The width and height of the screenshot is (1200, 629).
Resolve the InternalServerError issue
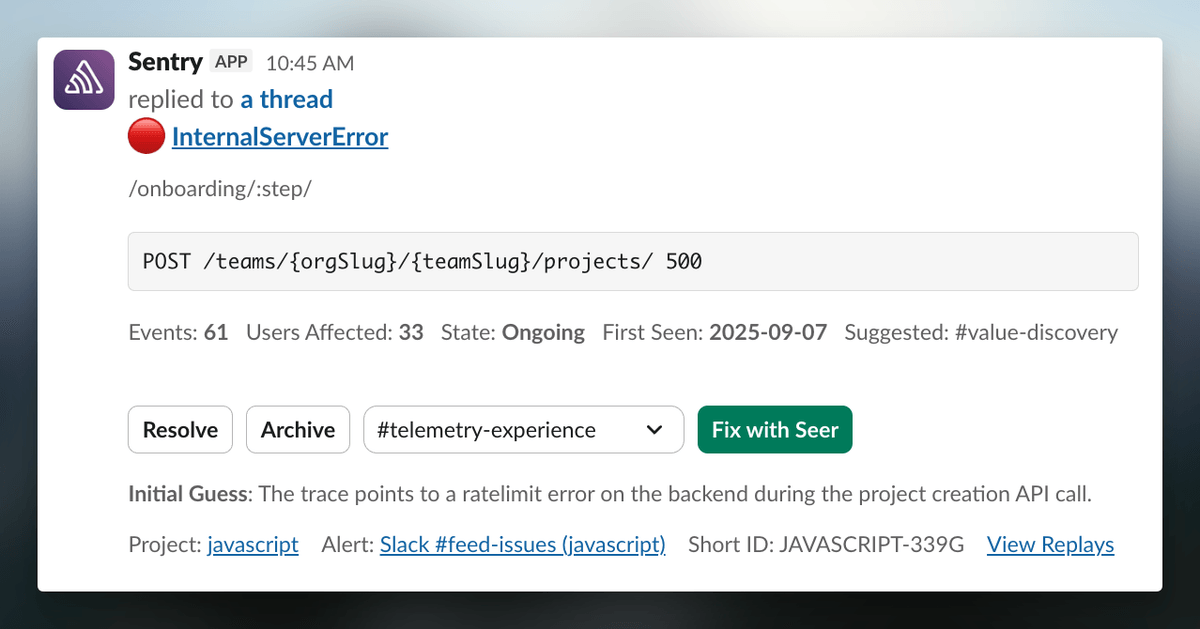tap(180, 429)
